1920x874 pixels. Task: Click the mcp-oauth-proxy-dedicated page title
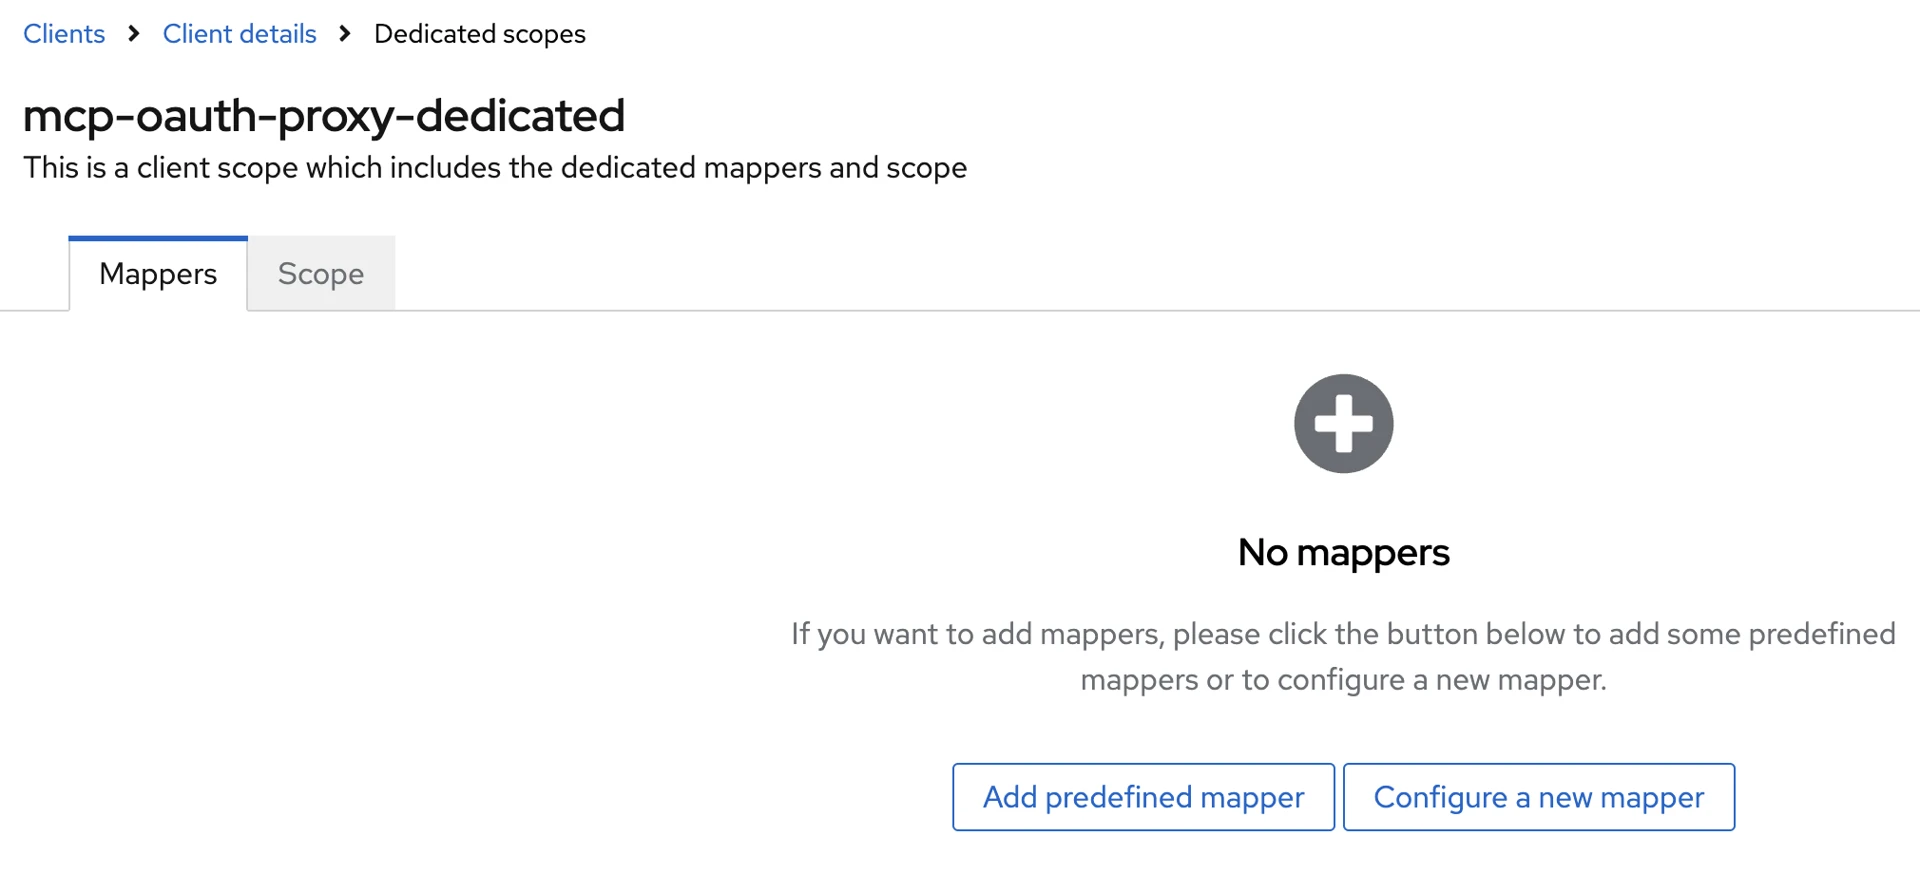click(x=324, y=115)
